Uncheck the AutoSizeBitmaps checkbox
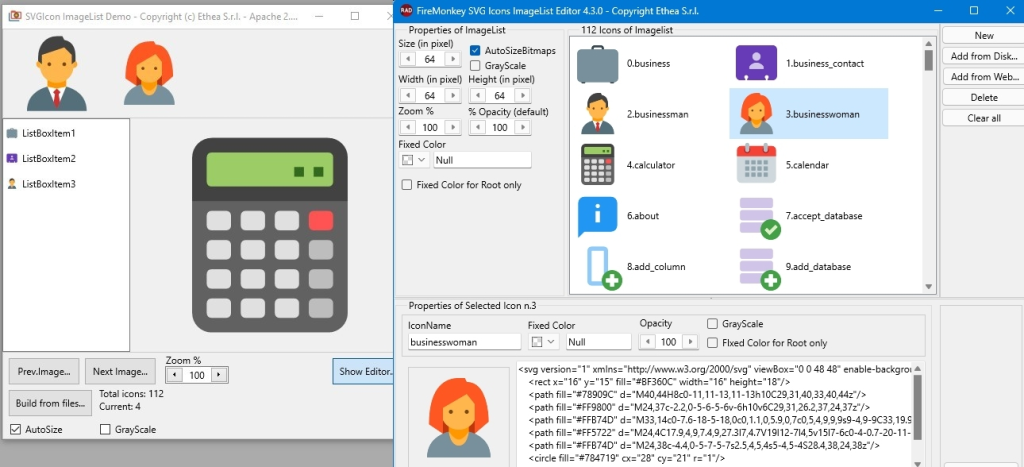 coord(475,50)
